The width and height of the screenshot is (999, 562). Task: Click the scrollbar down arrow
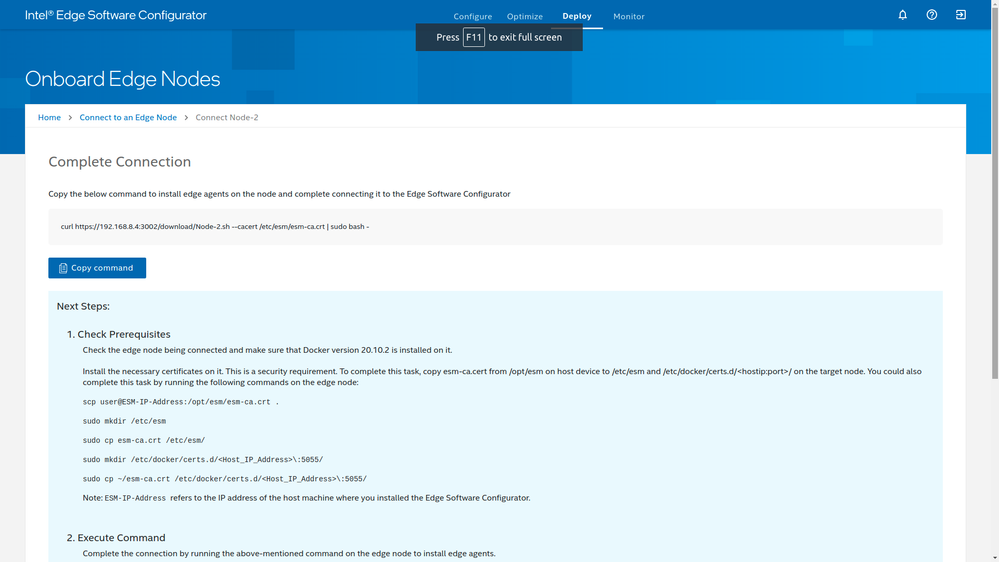[x=995, y=558]
